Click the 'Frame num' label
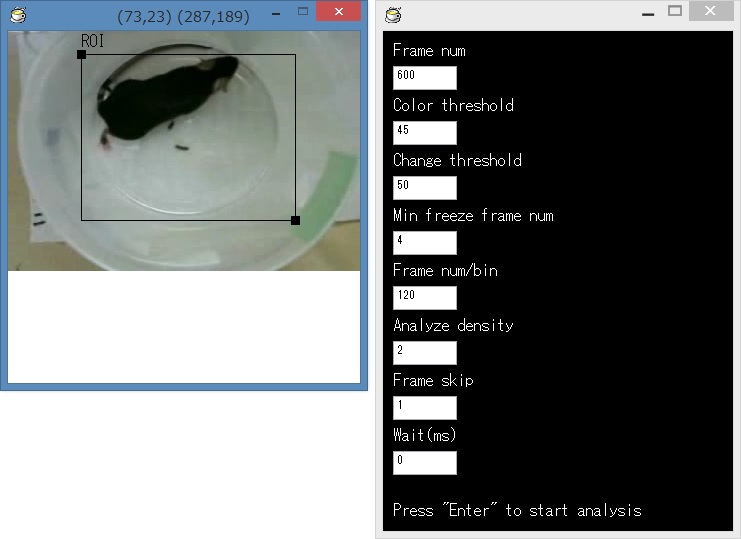This screenshot has height=539, width=741. [x=429, y=50]
